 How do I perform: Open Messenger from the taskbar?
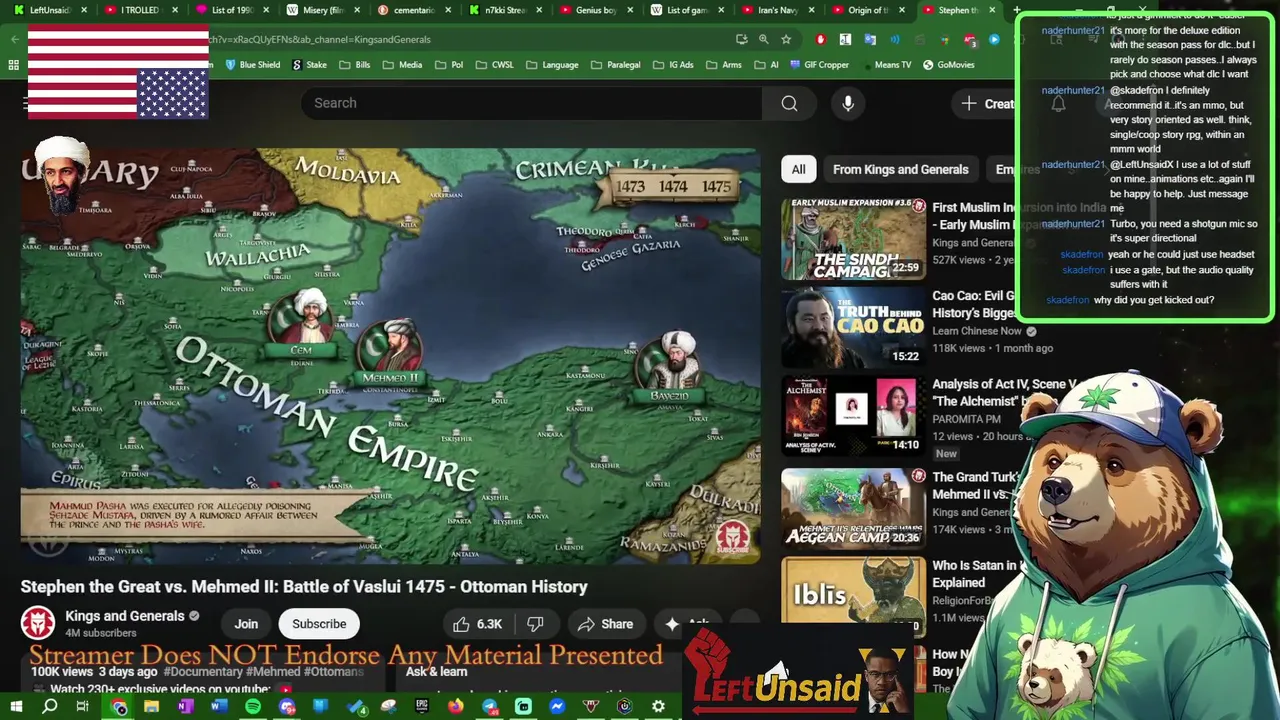point(557,707)
